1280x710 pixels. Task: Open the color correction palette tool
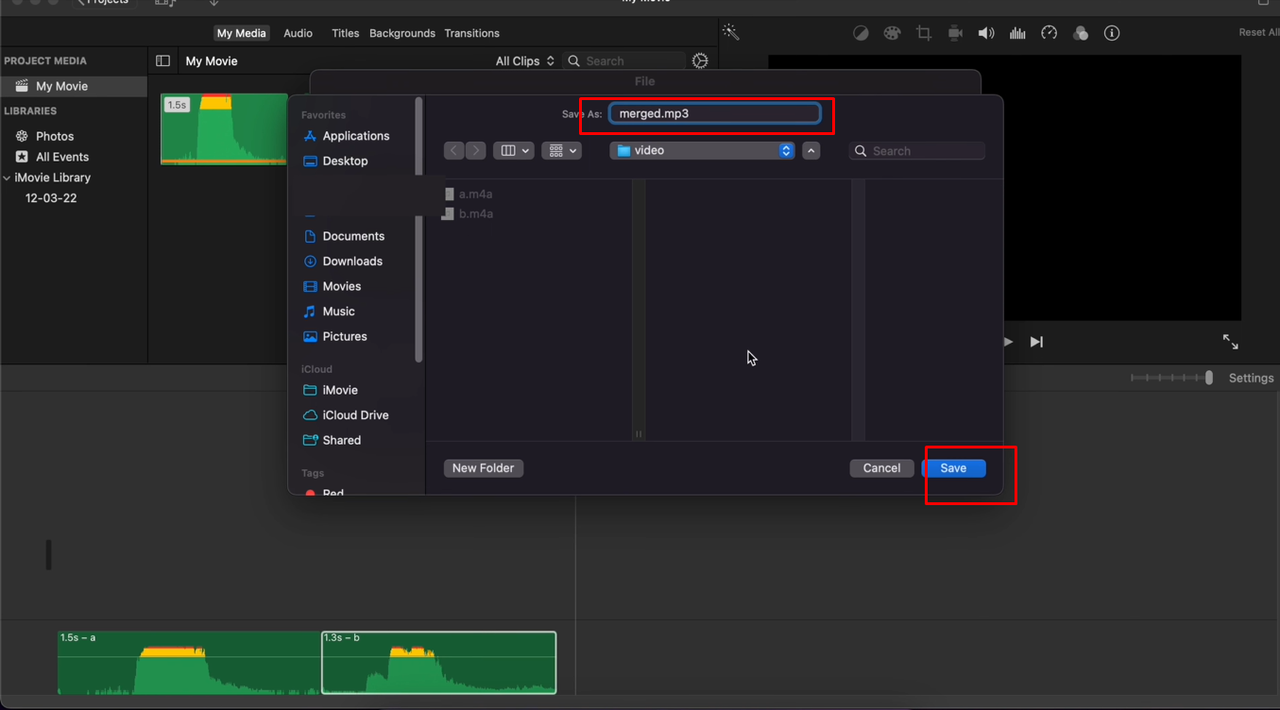[892, 33]
